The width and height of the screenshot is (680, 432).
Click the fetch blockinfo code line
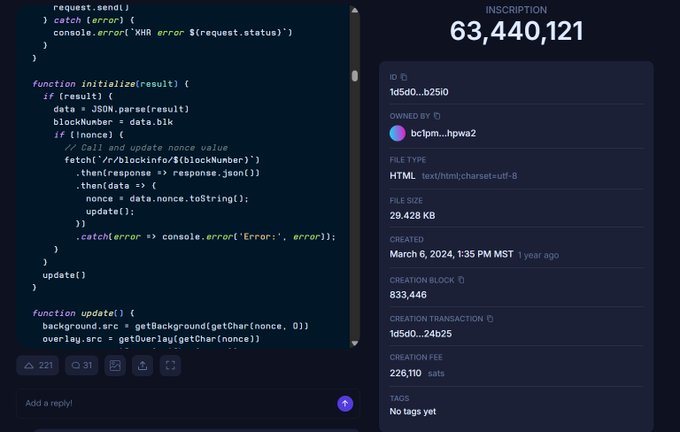coord(162,160)
